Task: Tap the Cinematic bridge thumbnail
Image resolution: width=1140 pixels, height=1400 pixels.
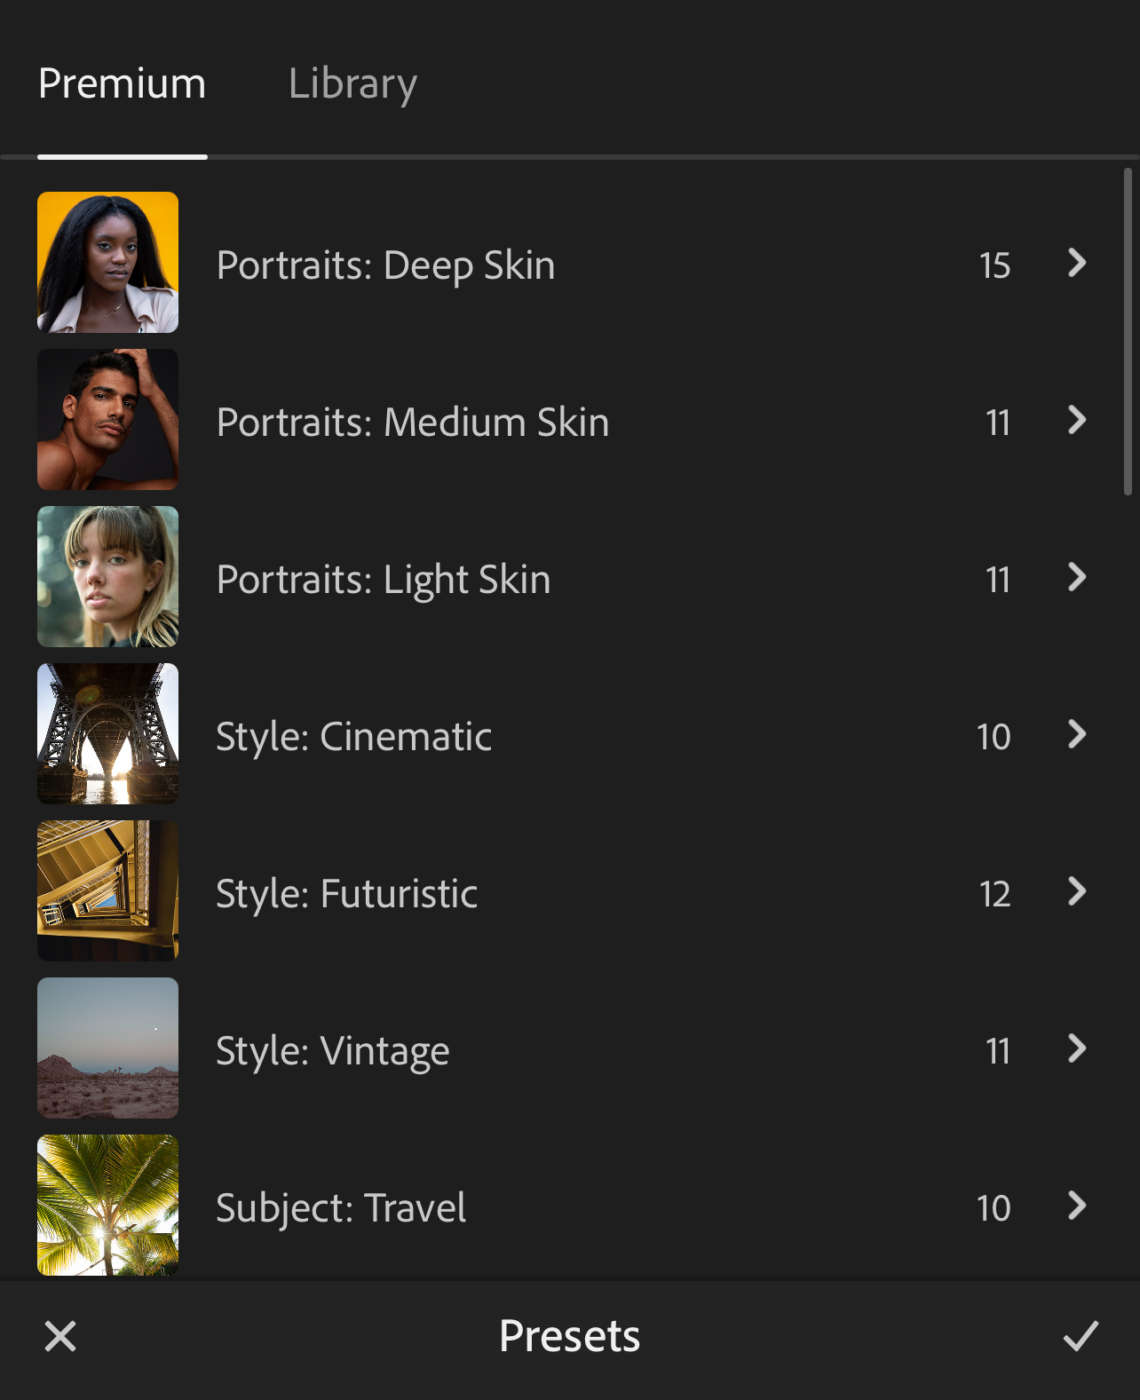Action: (x=108, y=733)
